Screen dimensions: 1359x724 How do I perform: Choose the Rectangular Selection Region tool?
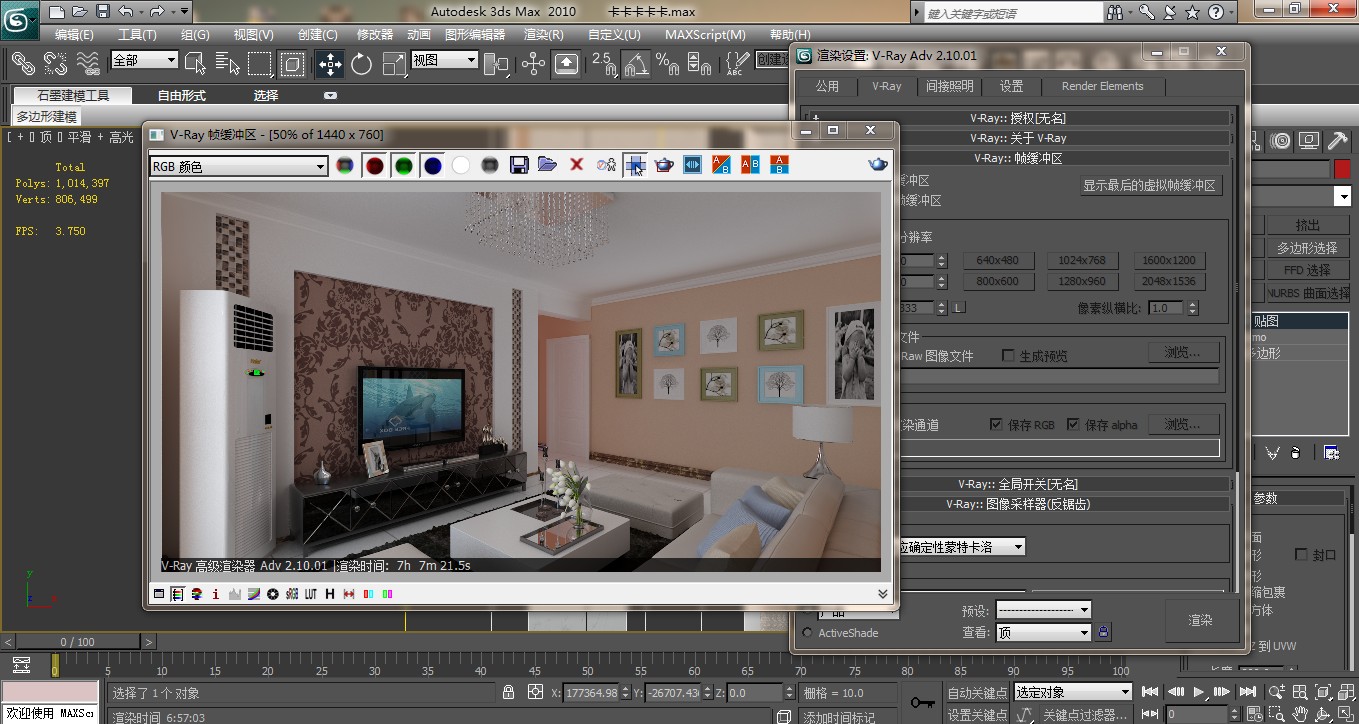tap(260, 64)
